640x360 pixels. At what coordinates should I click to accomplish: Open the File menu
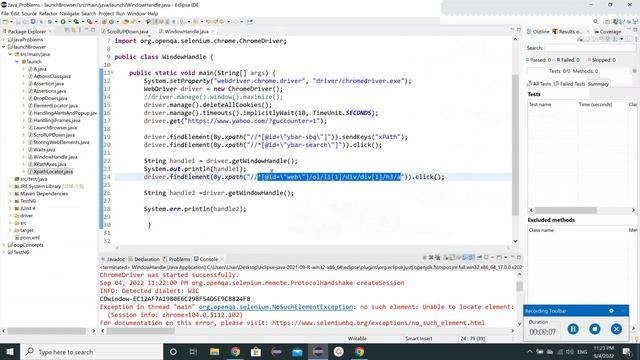click(x=5, y=13)
